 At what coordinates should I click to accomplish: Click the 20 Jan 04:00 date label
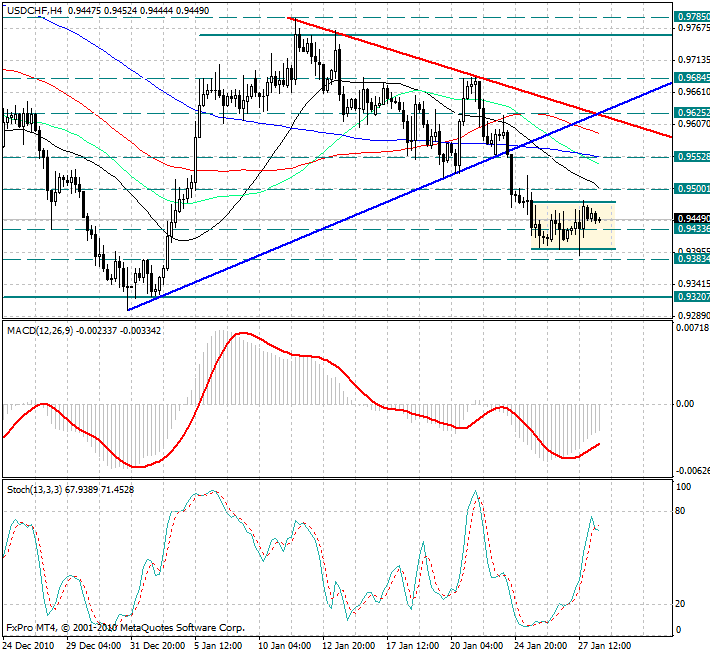pyautogui.click(x=477, y=645)
